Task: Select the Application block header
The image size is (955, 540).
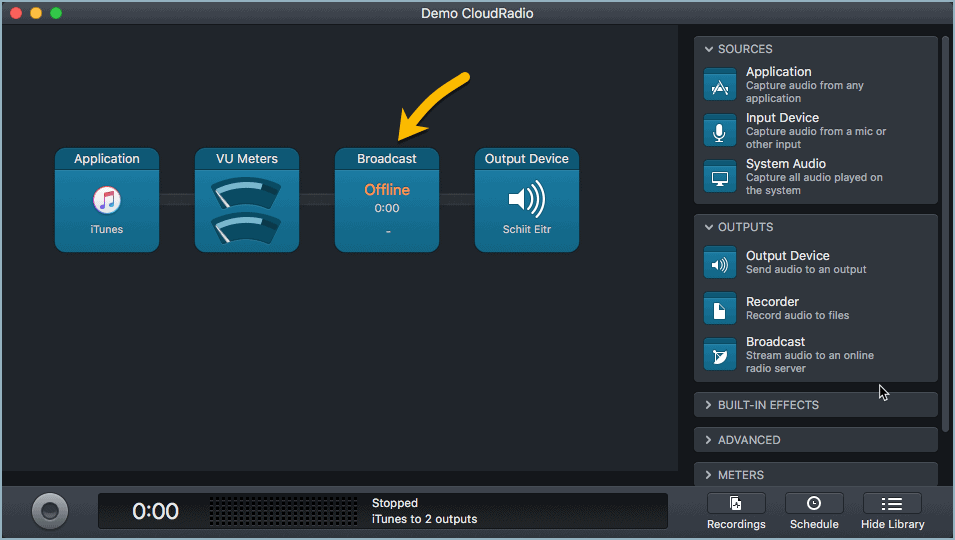Action: pos(107,159)
